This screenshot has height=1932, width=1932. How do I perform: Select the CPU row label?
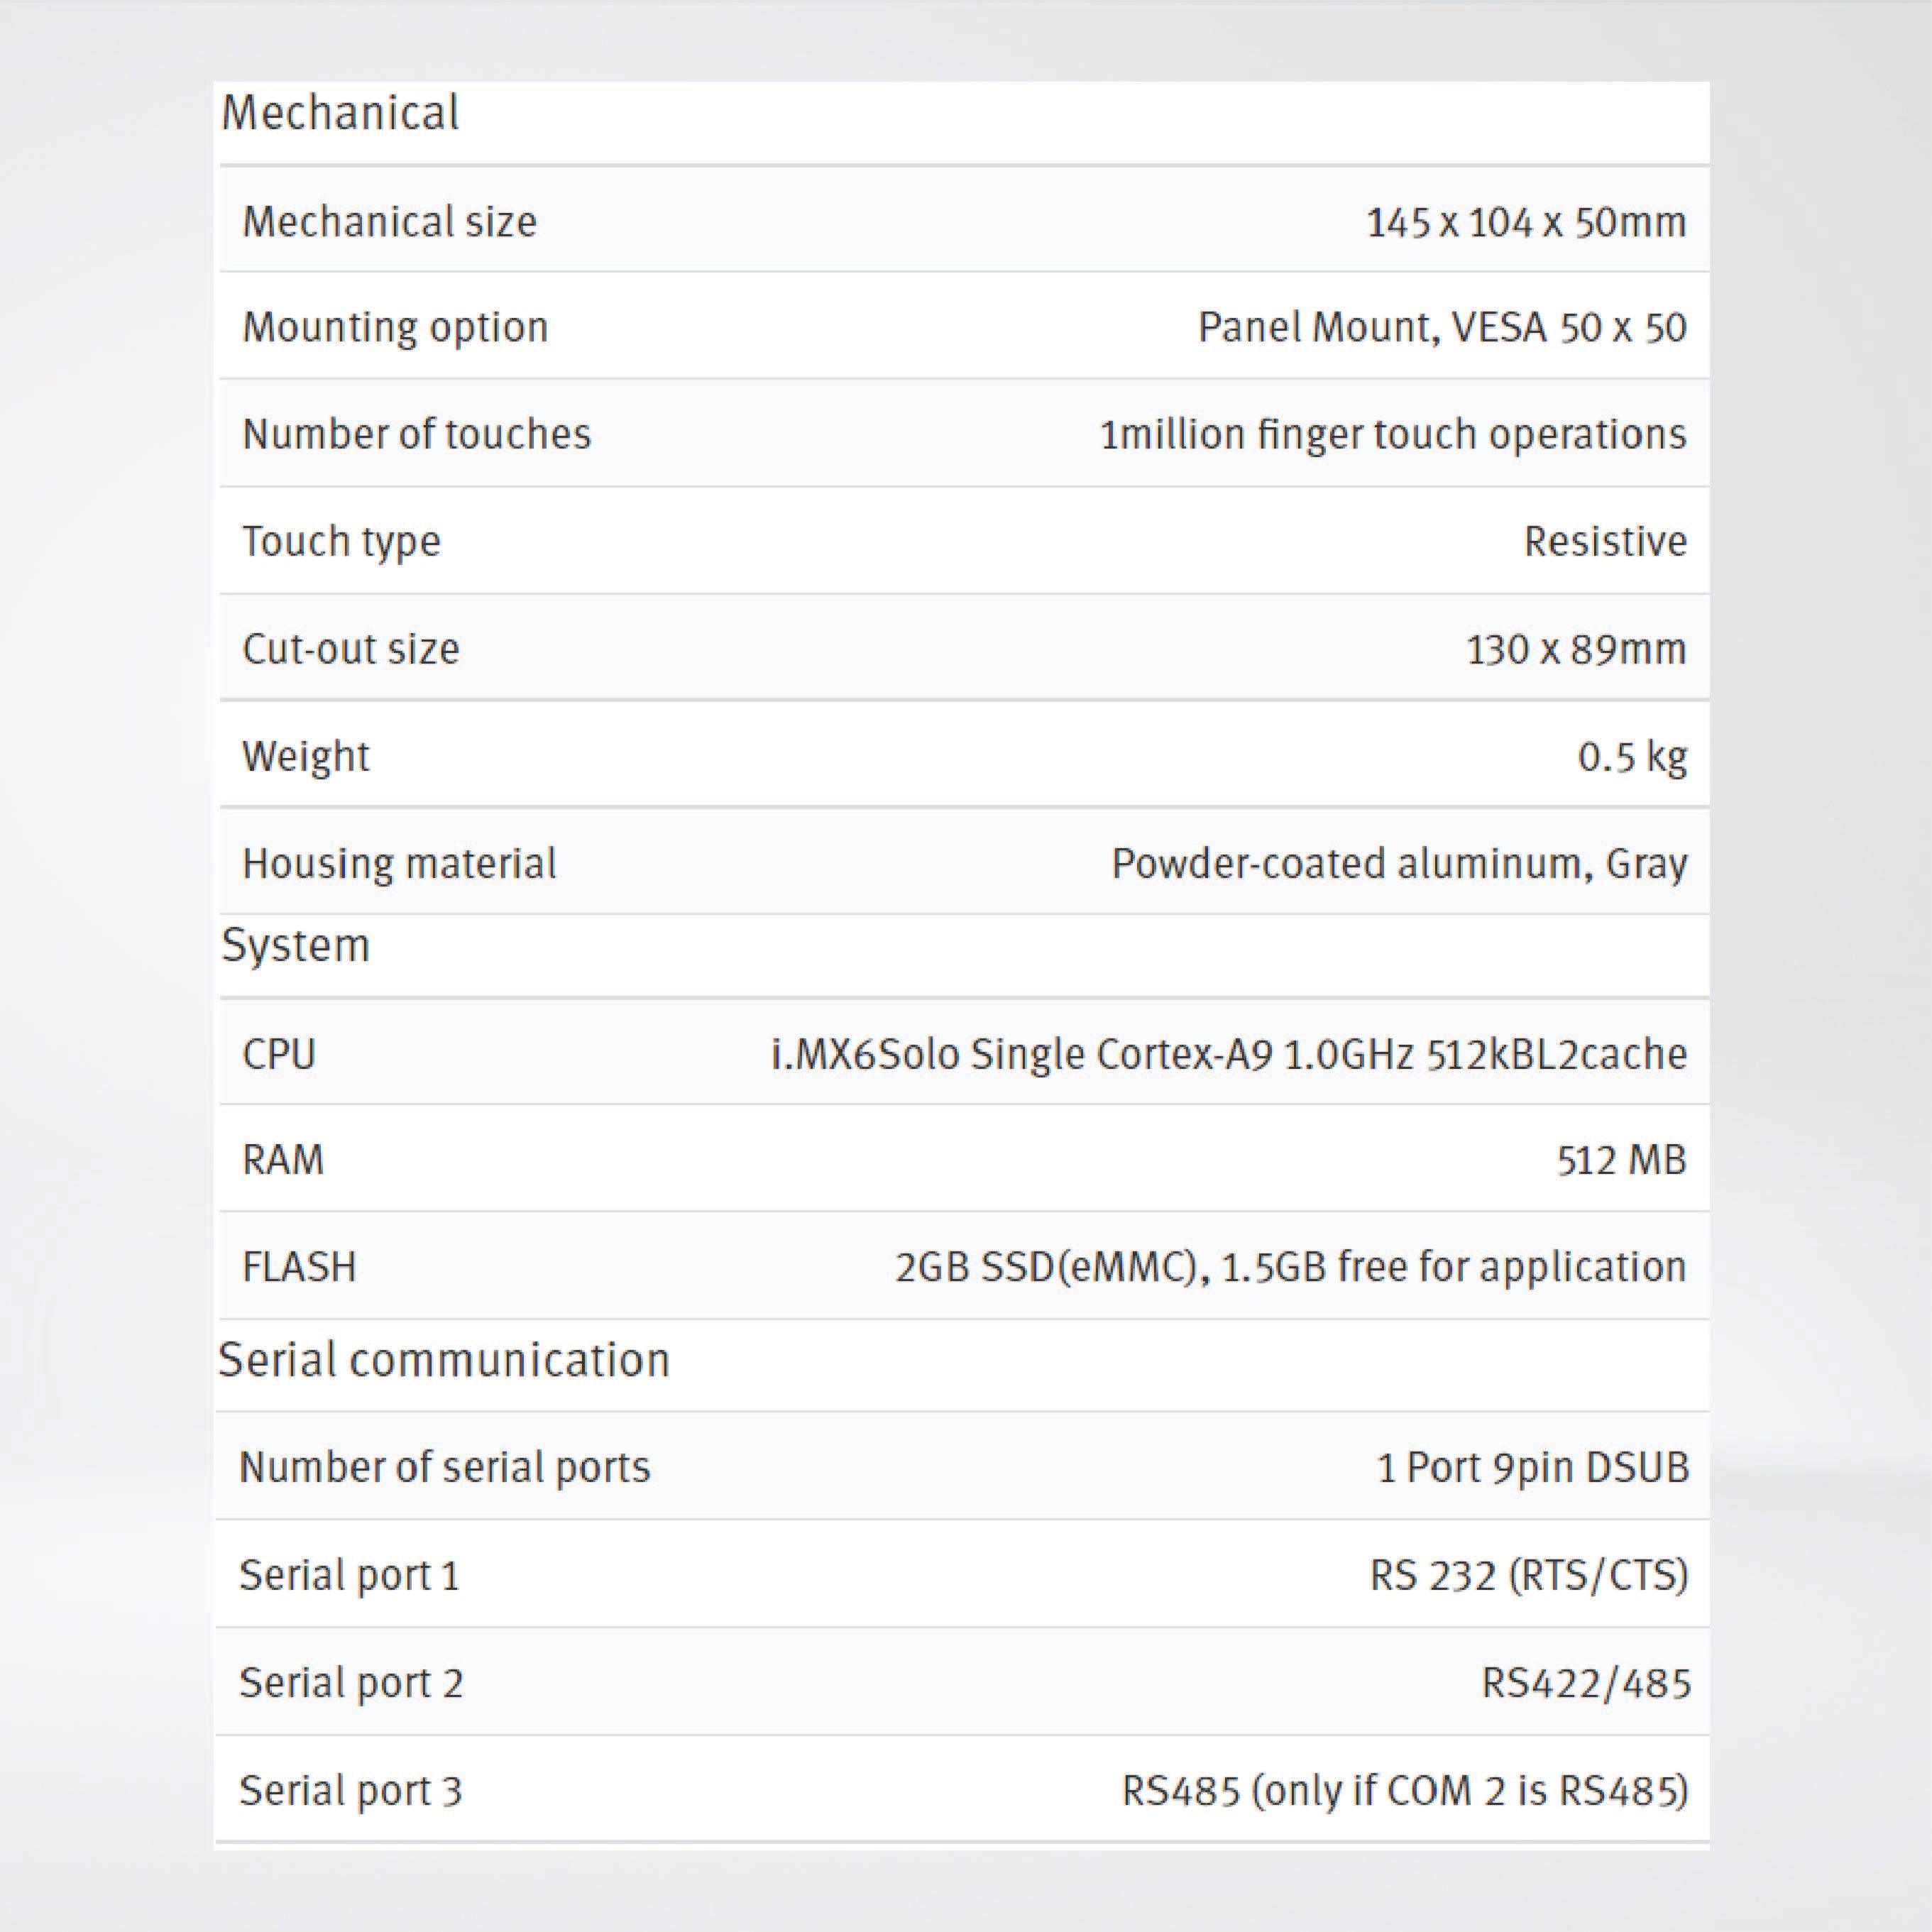[x=279, y=1054]
